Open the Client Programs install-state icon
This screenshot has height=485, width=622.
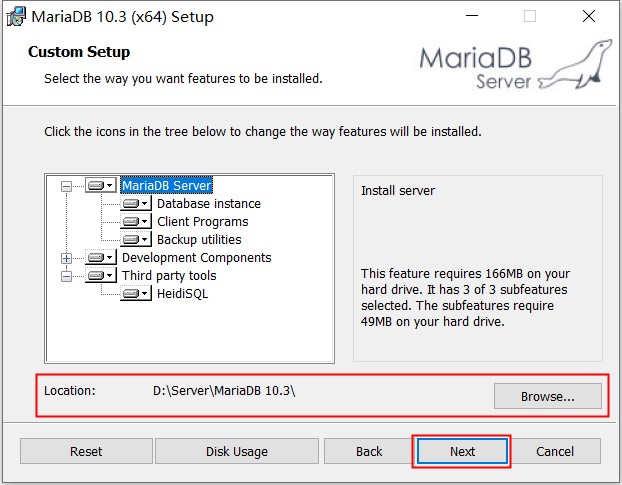136,222
